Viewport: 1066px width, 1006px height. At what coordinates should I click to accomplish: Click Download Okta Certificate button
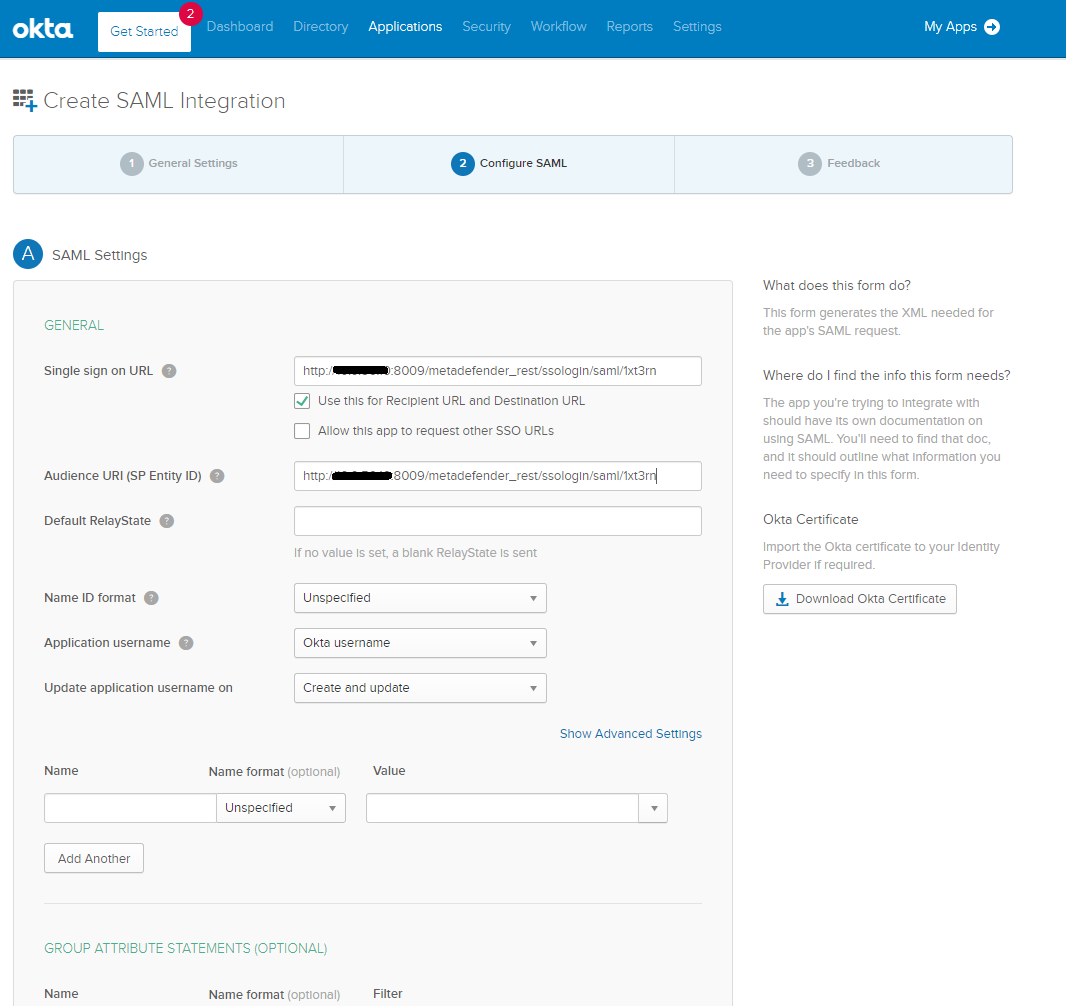tap(859, 599)
